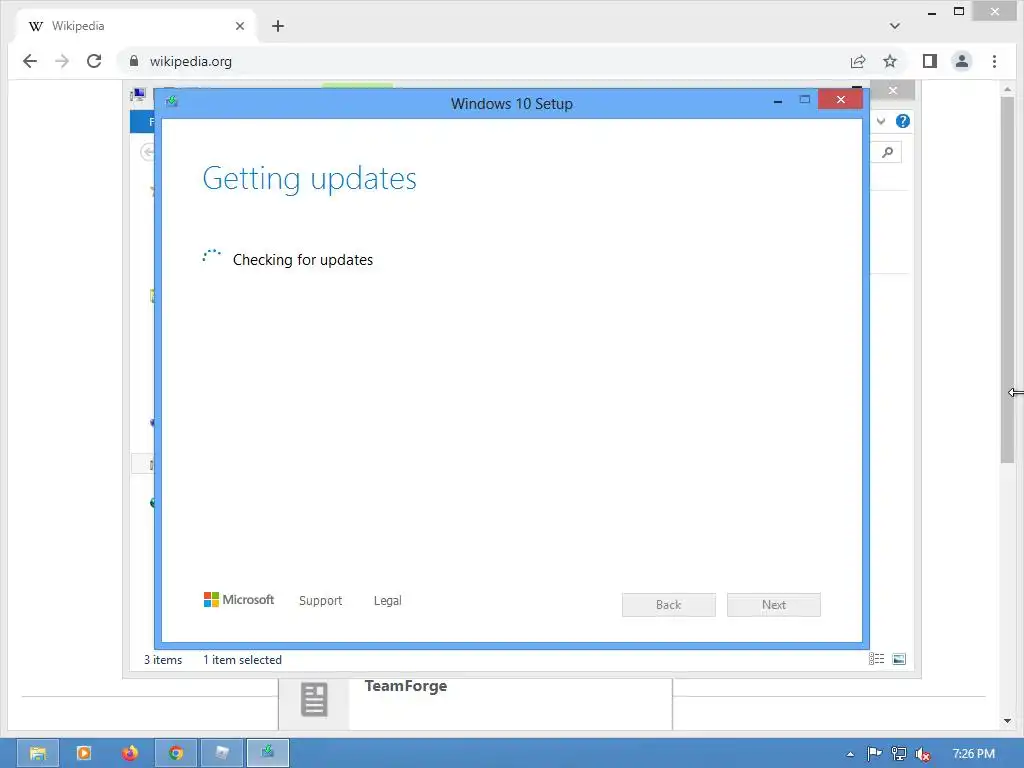The width and height of the screenshot is (1024, 768).
Task: Minimize the Windows 10 Setup window
Action: click(778, 101)
